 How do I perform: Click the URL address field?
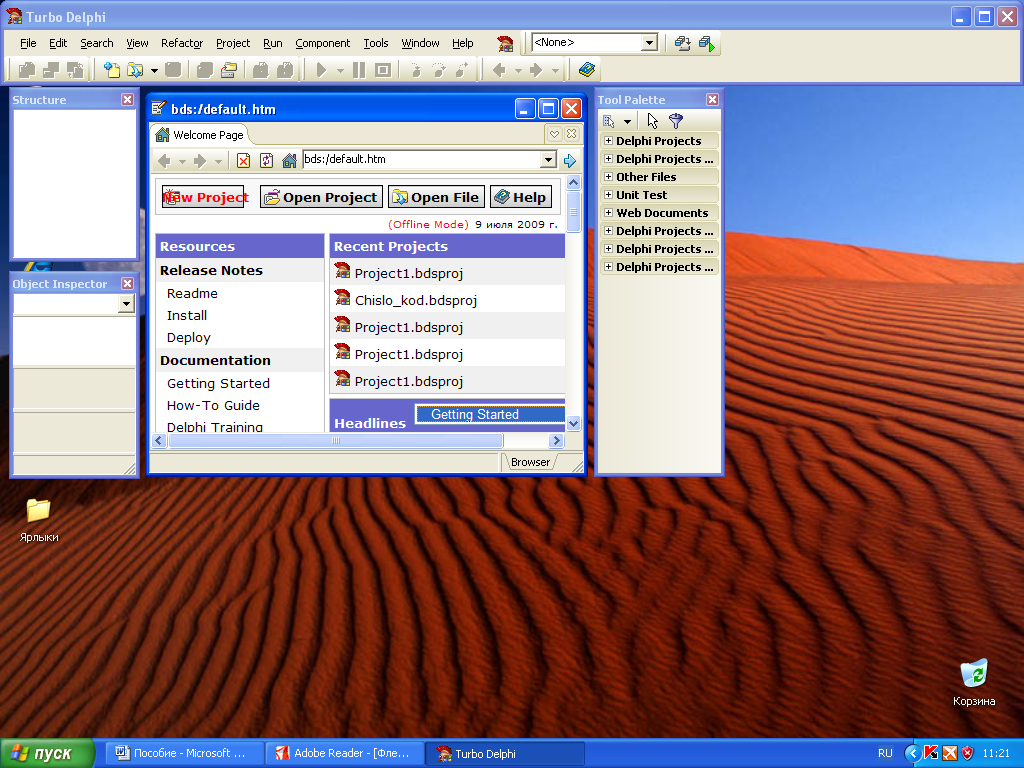tap(420, 160)
